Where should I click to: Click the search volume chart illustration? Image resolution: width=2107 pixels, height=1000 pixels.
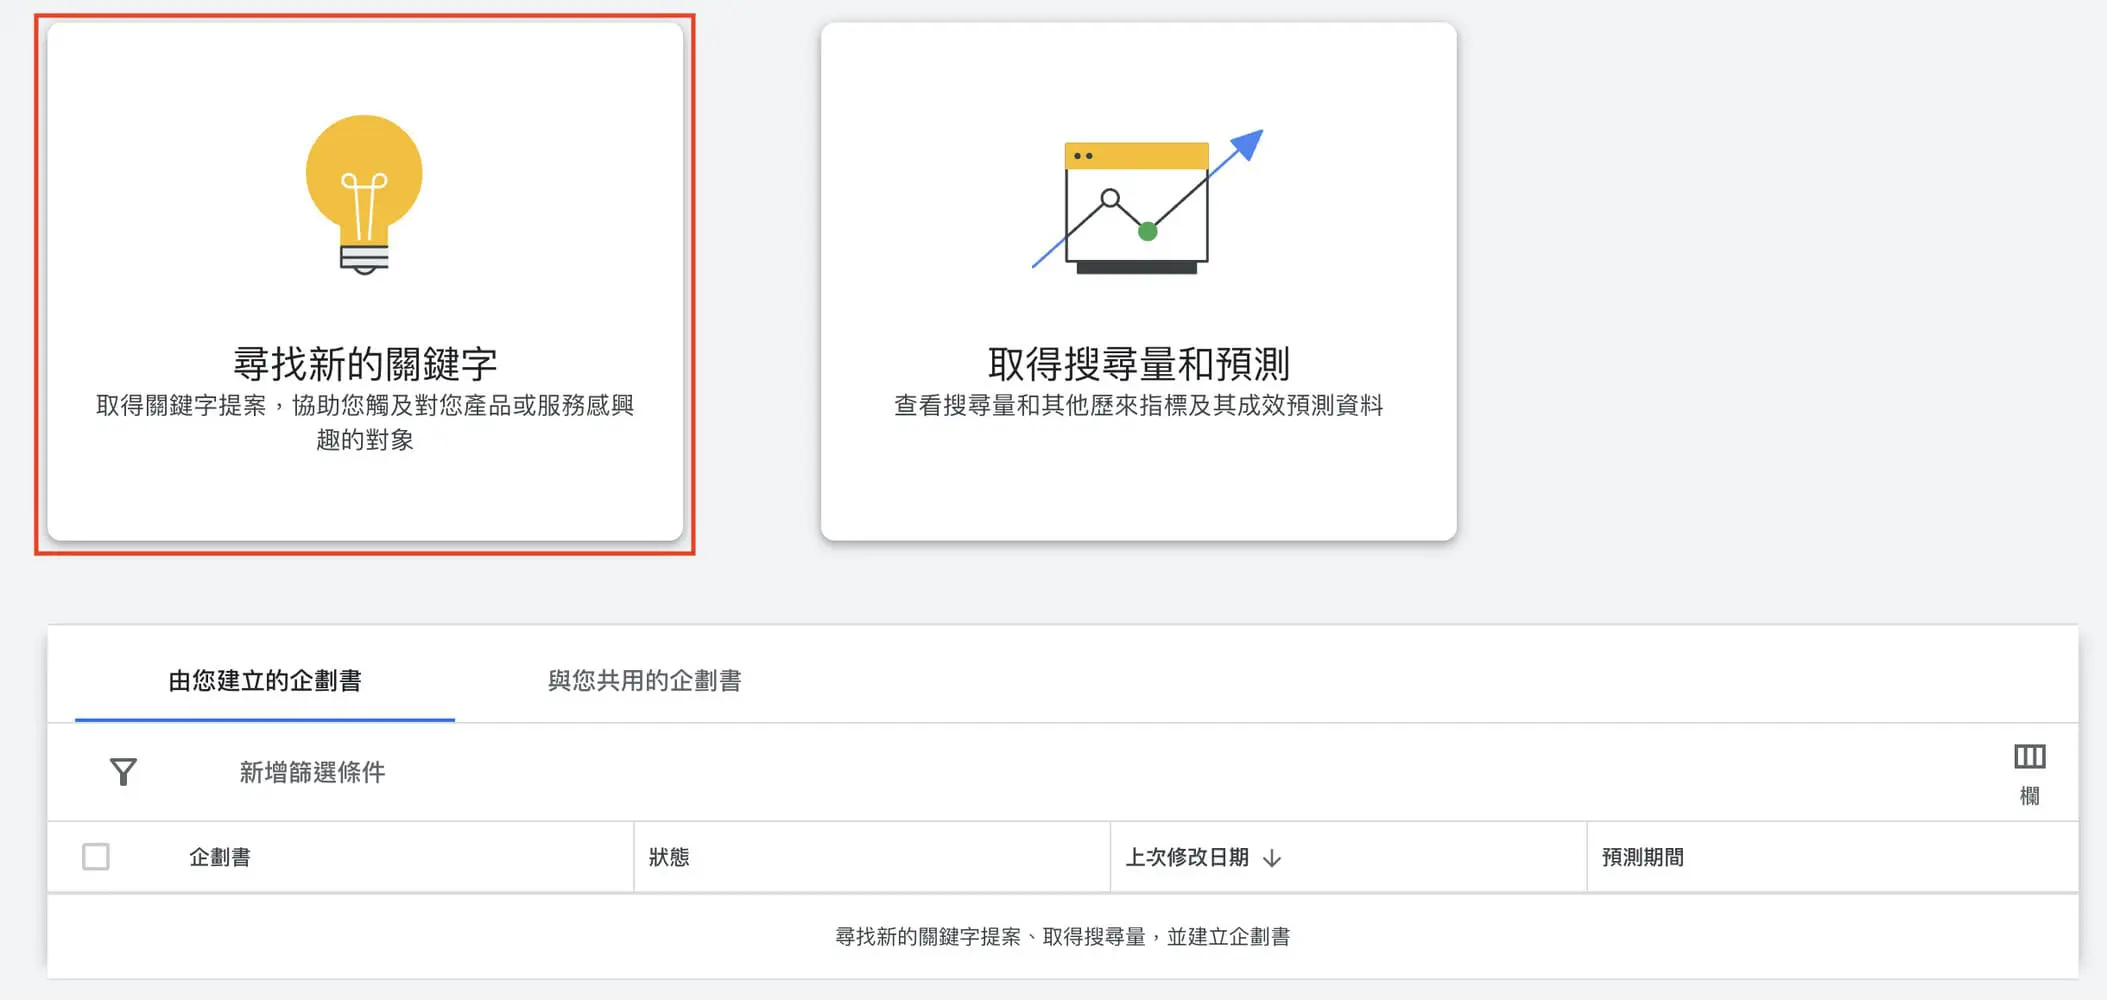[x=1147, y=201]
